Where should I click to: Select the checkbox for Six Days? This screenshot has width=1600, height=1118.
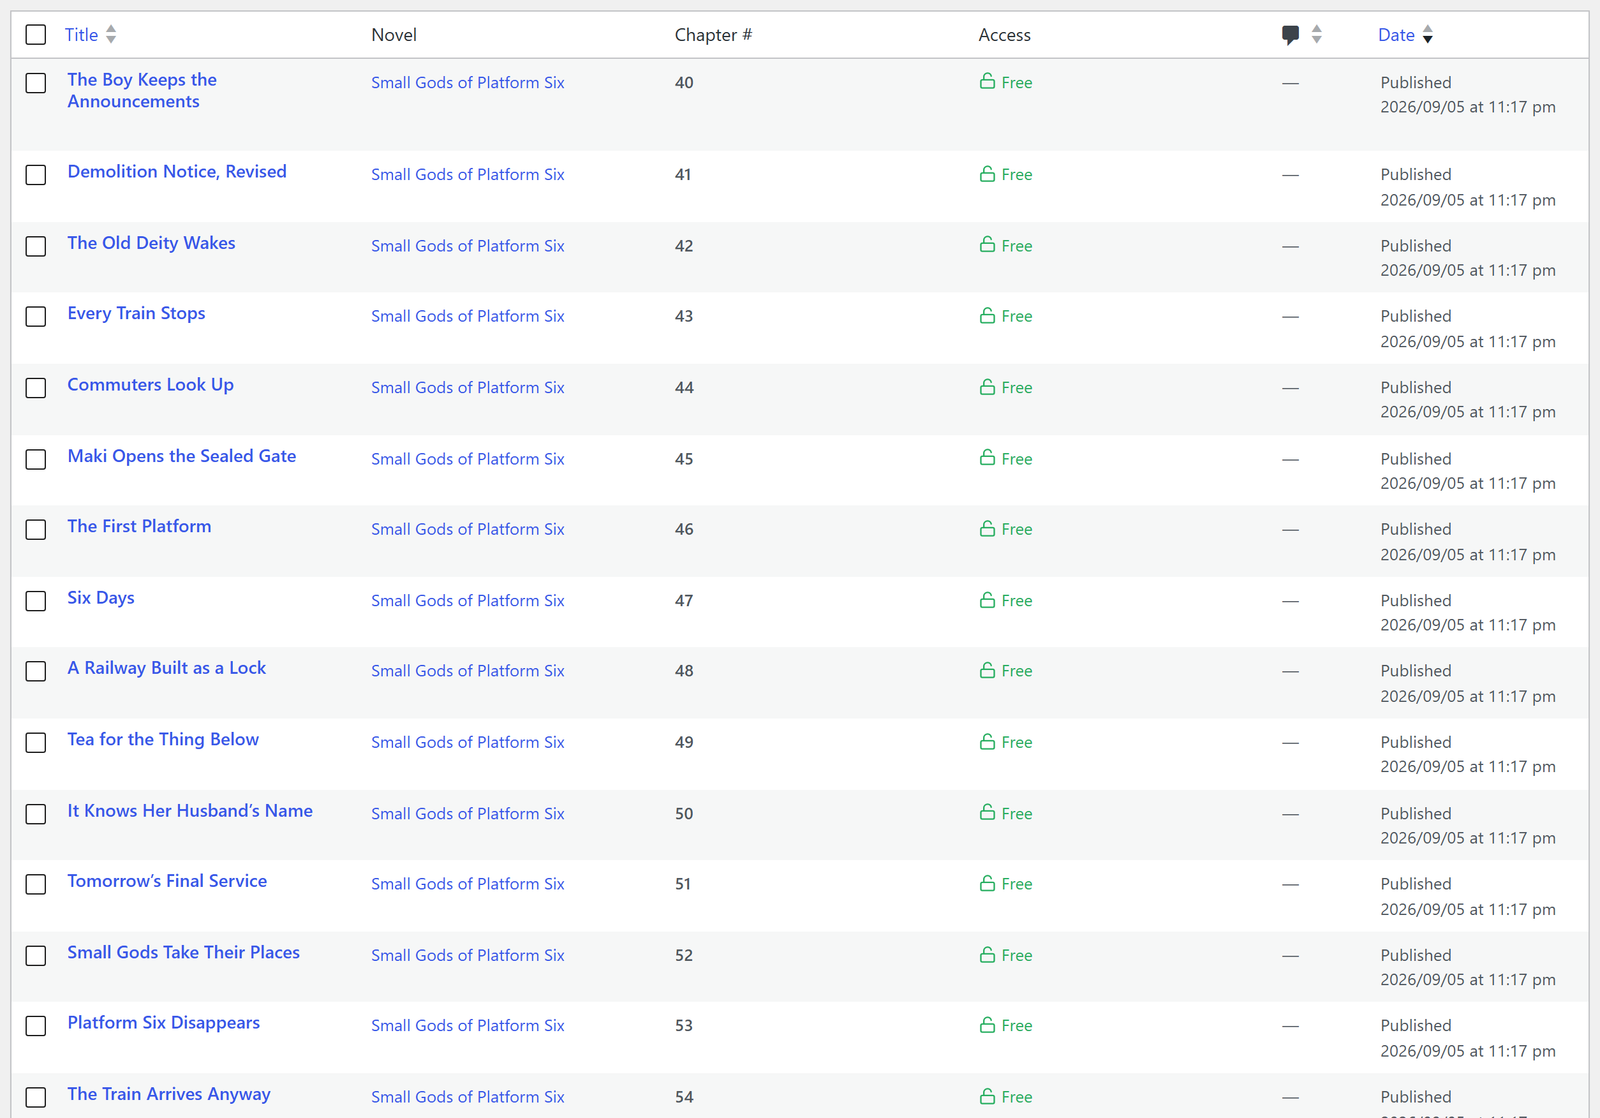[x=36, y=601]
